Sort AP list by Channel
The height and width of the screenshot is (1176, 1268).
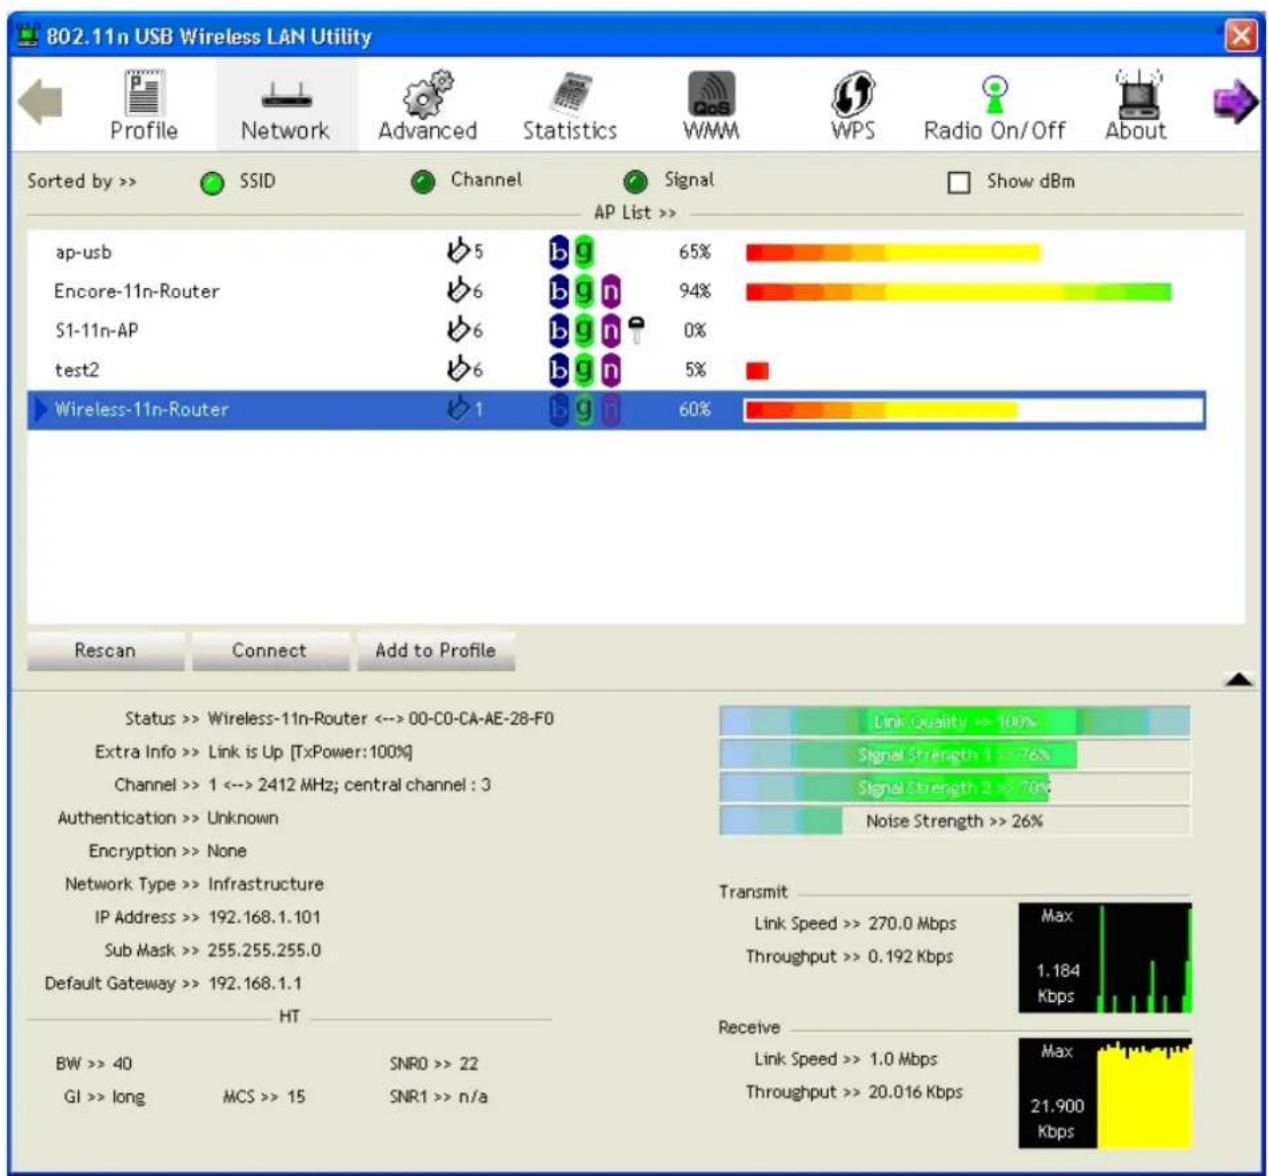coord(423,182)
